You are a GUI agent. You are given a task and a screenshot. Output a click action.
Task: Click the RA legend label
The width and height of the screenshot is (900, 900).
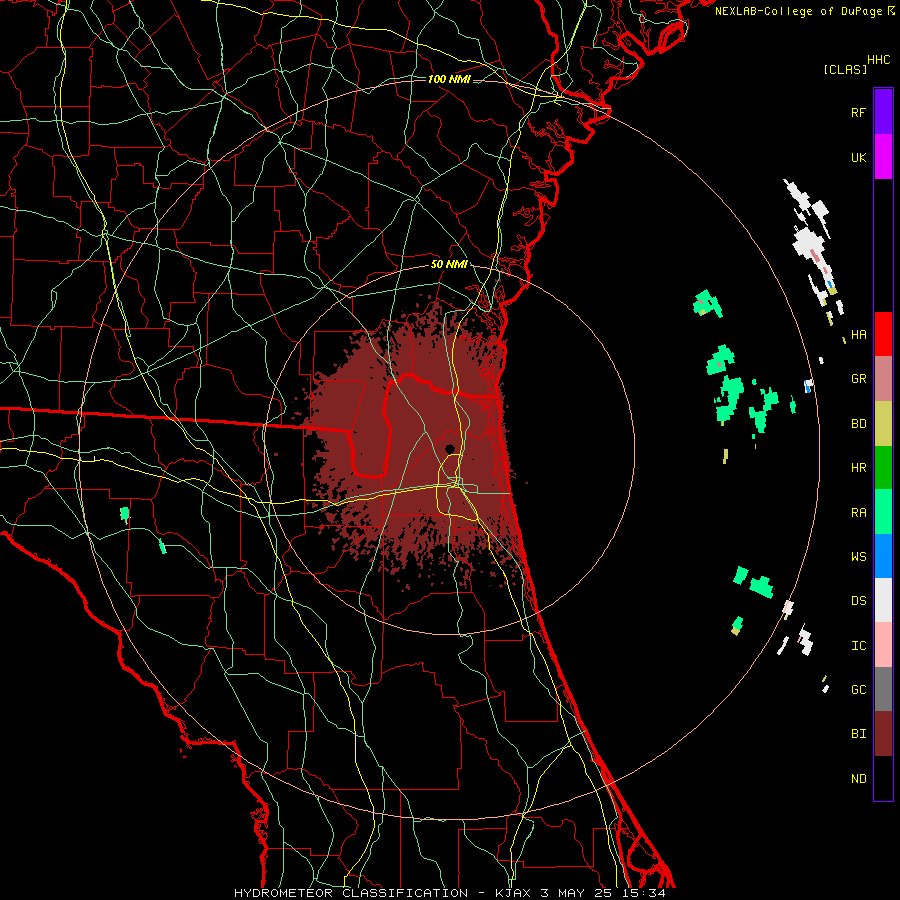coord(858,512)
